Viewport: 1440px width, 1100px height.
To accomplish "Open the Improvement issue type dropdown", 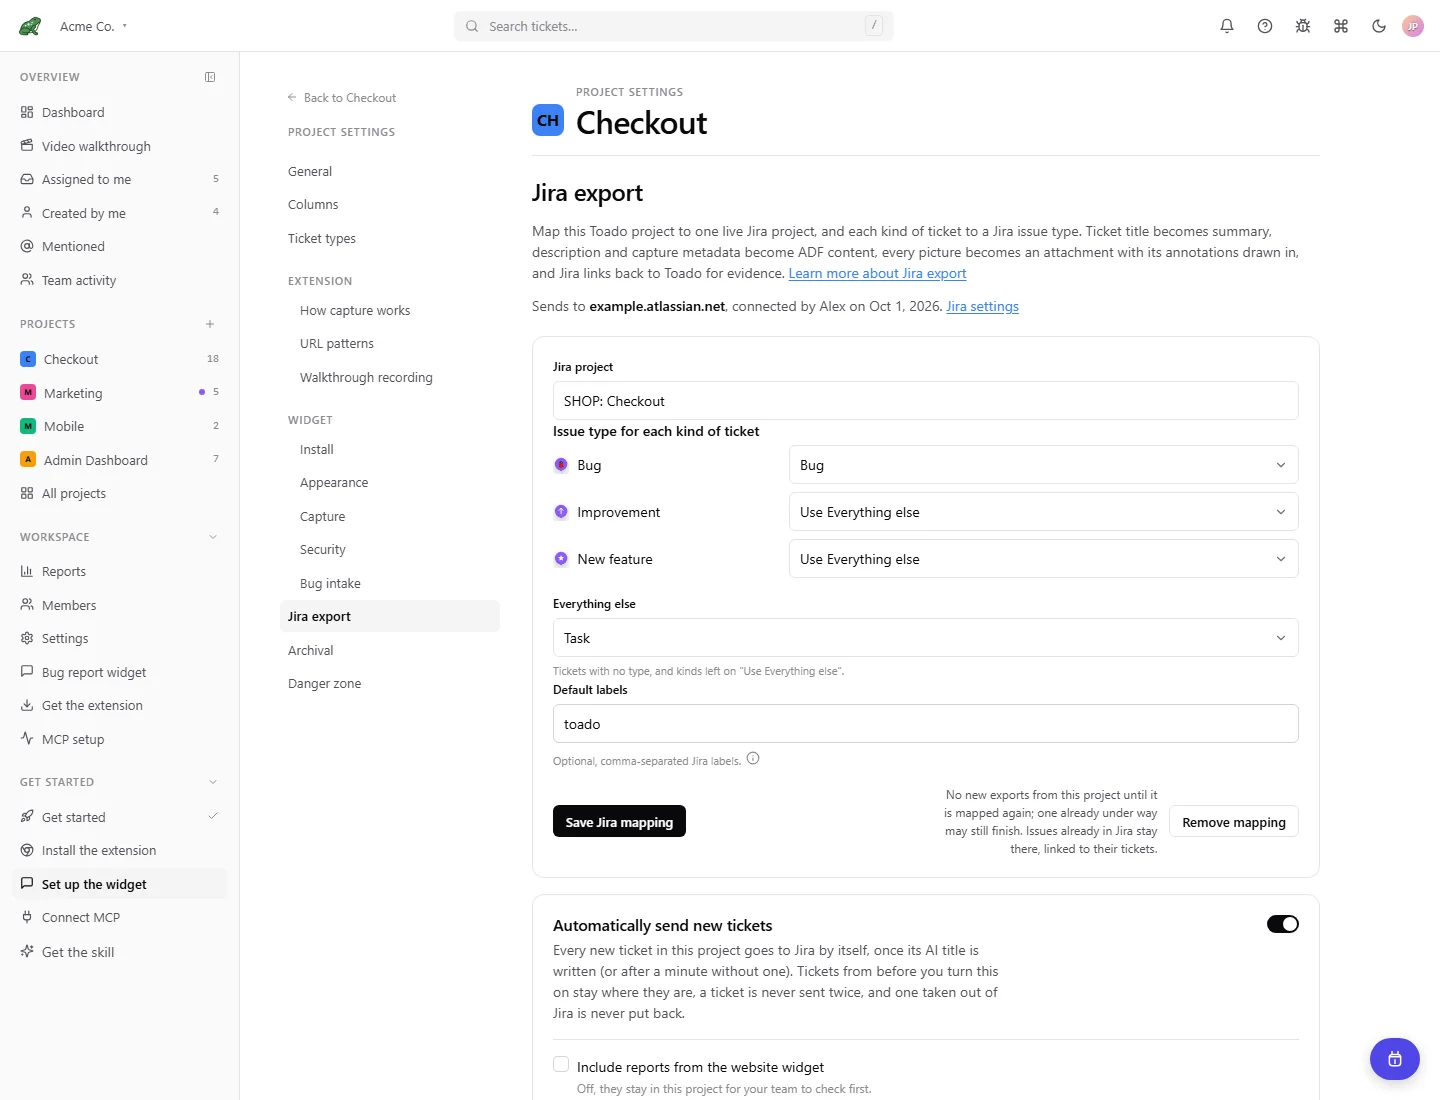I will (1043, 512).
